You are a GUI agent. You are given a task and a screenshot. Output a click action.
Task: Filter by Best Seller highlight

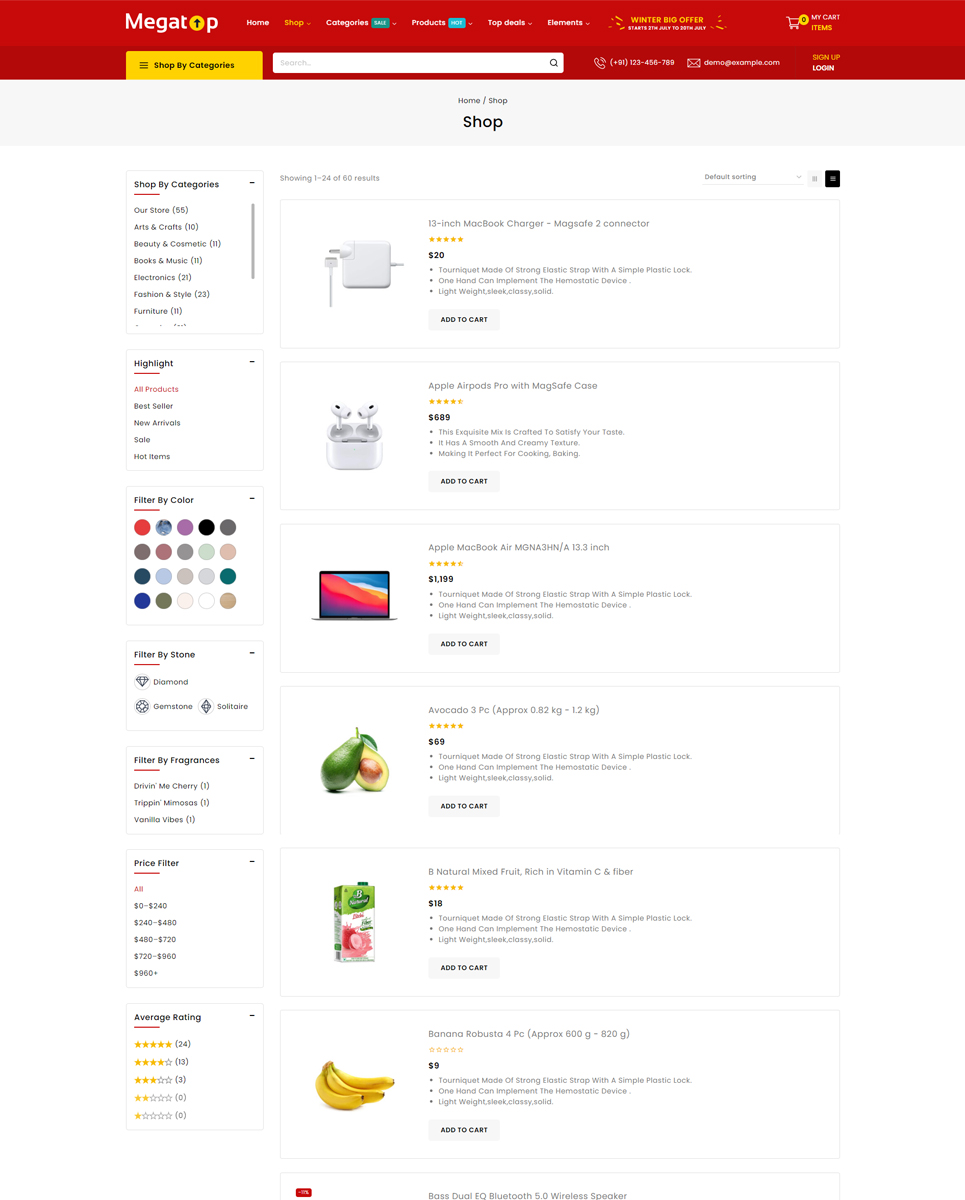tap(154, 406)
